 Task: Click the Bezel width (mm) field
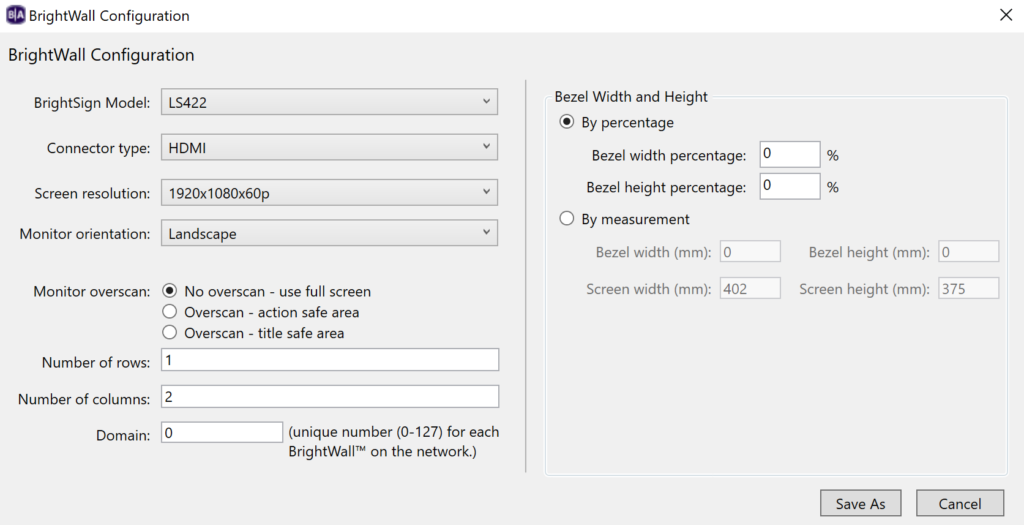pos(750,251)
